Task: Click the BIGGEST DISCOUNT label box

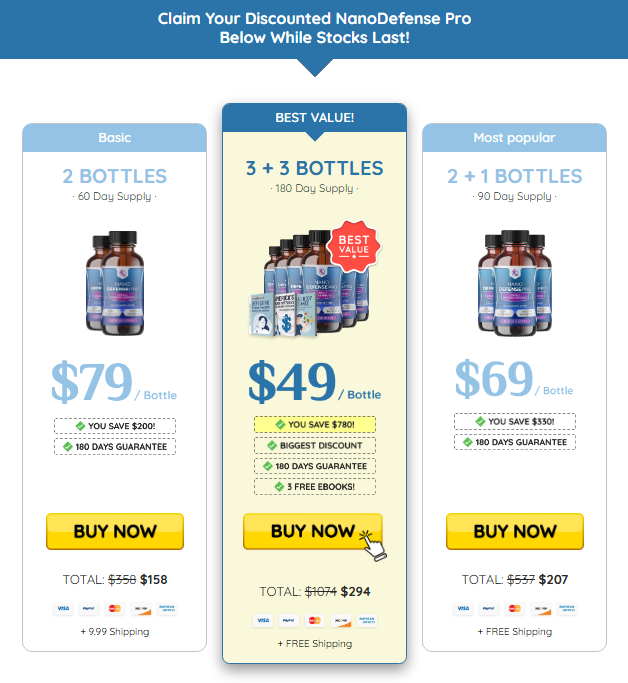Action: pos(315,445)
